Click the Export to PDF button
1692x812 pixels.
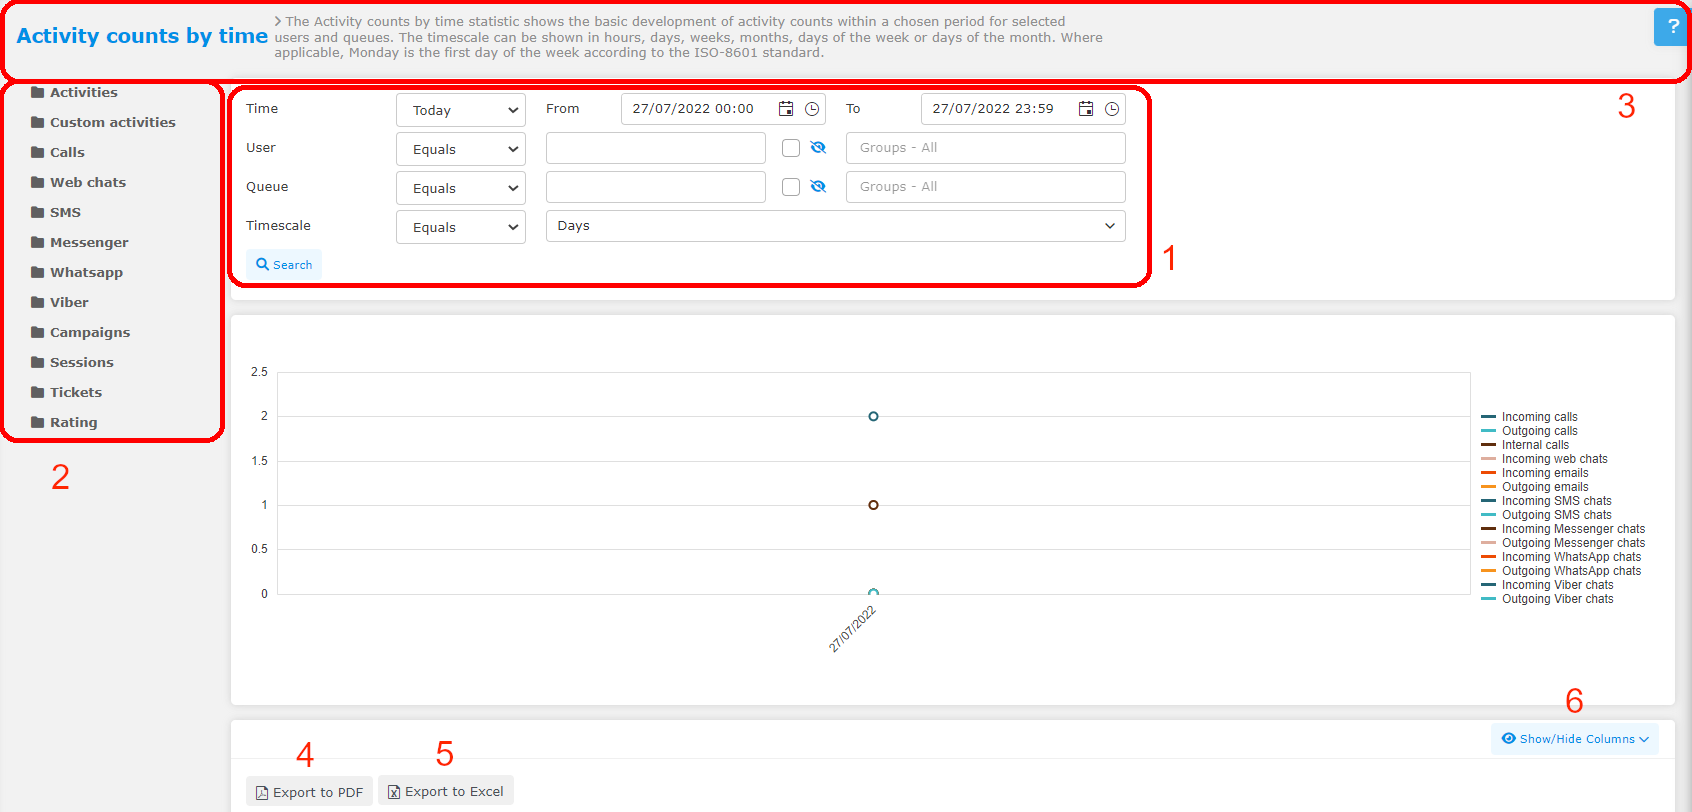click(309, 792)
